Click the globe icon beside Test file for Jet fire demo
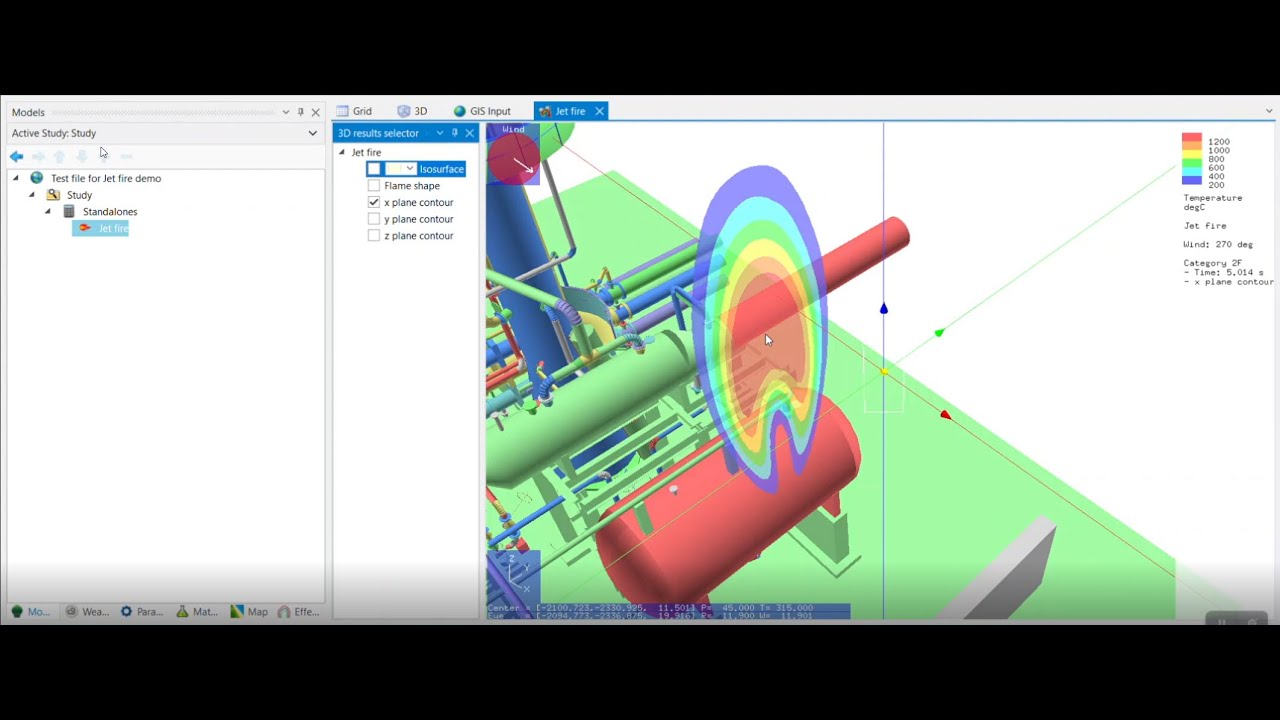1280x720 pixels. pos(37,178)
